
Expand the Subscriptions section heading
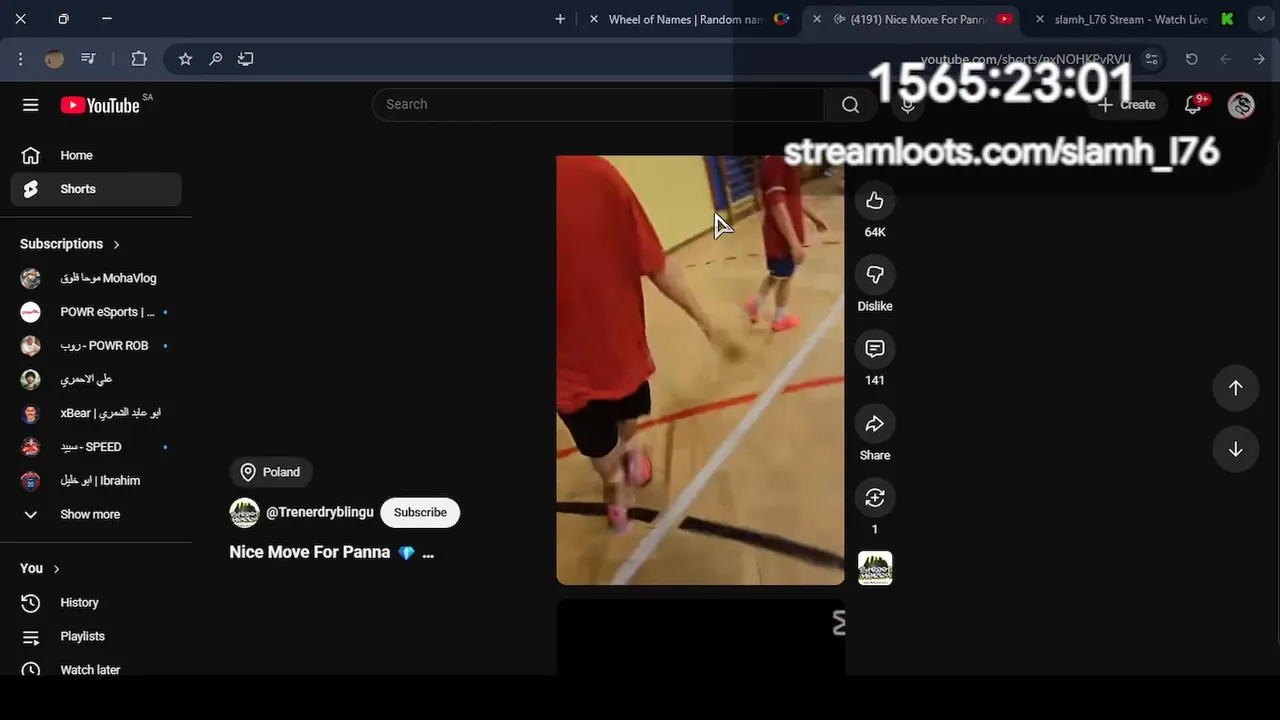point(70,244)
